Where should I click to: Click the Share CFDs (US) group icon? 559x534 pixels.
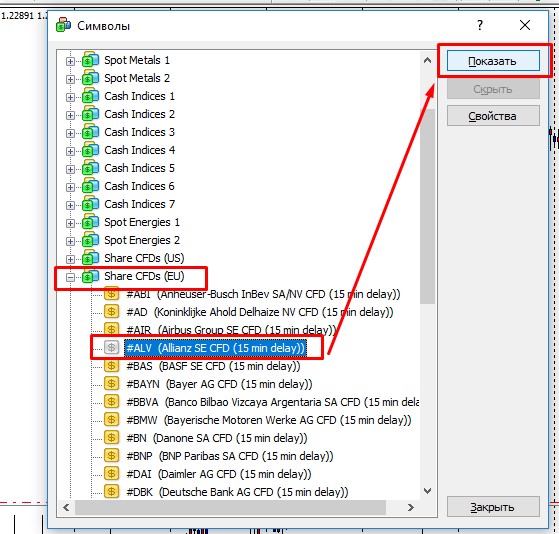point(90,257)
